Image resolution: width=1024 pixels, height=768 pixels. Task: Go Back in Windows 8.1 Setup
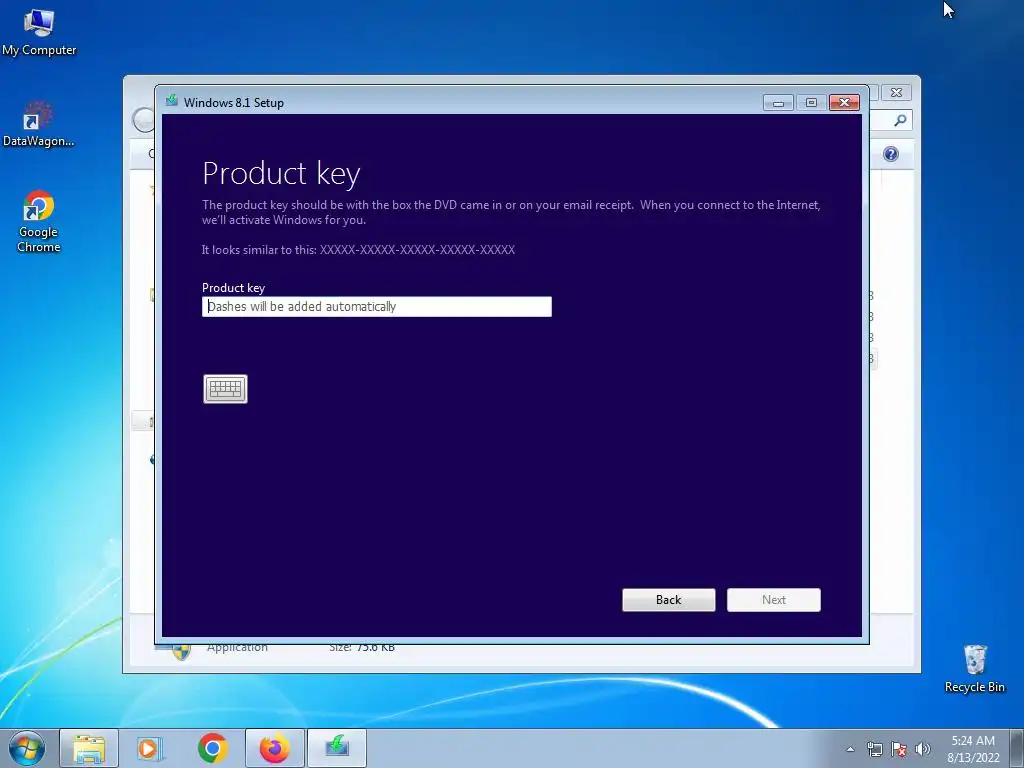tap(669, 600)
